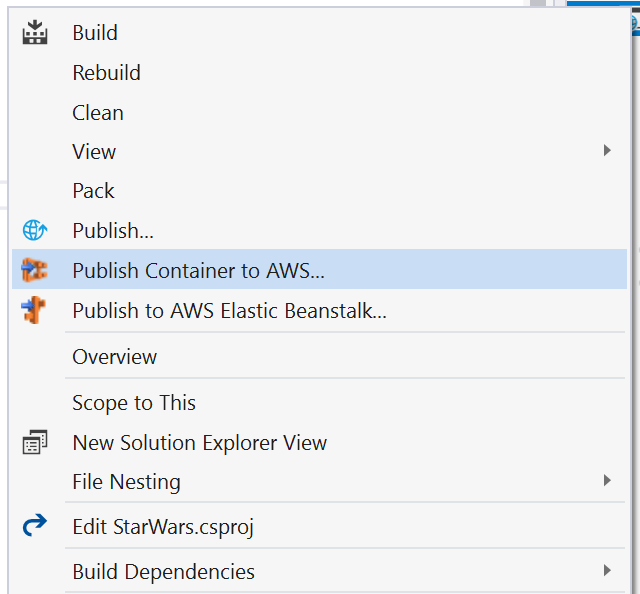Select Rebuild from the context menu
This screenshot has height=594, width=640.
point(106,73)
